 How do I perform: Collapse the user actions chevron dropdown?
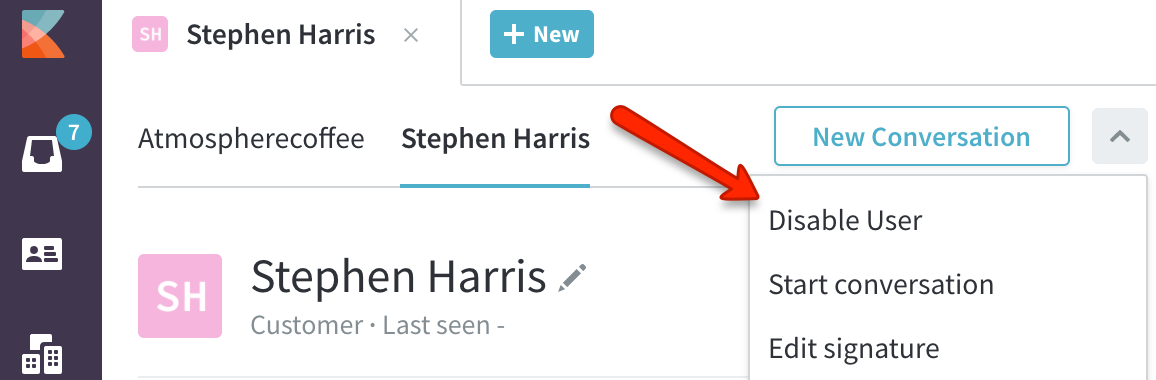[x=1119, y=136]
